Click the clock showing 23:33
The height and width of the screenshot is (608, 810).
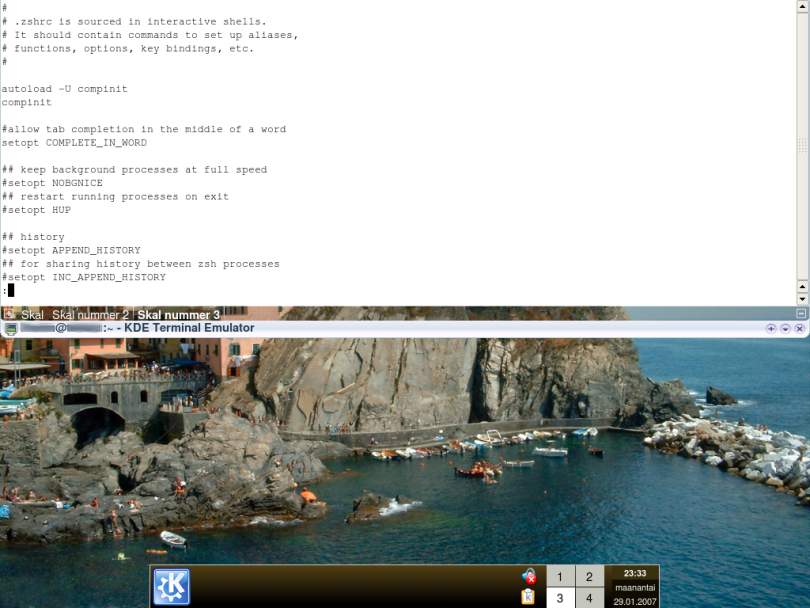(x=634, y=574)
